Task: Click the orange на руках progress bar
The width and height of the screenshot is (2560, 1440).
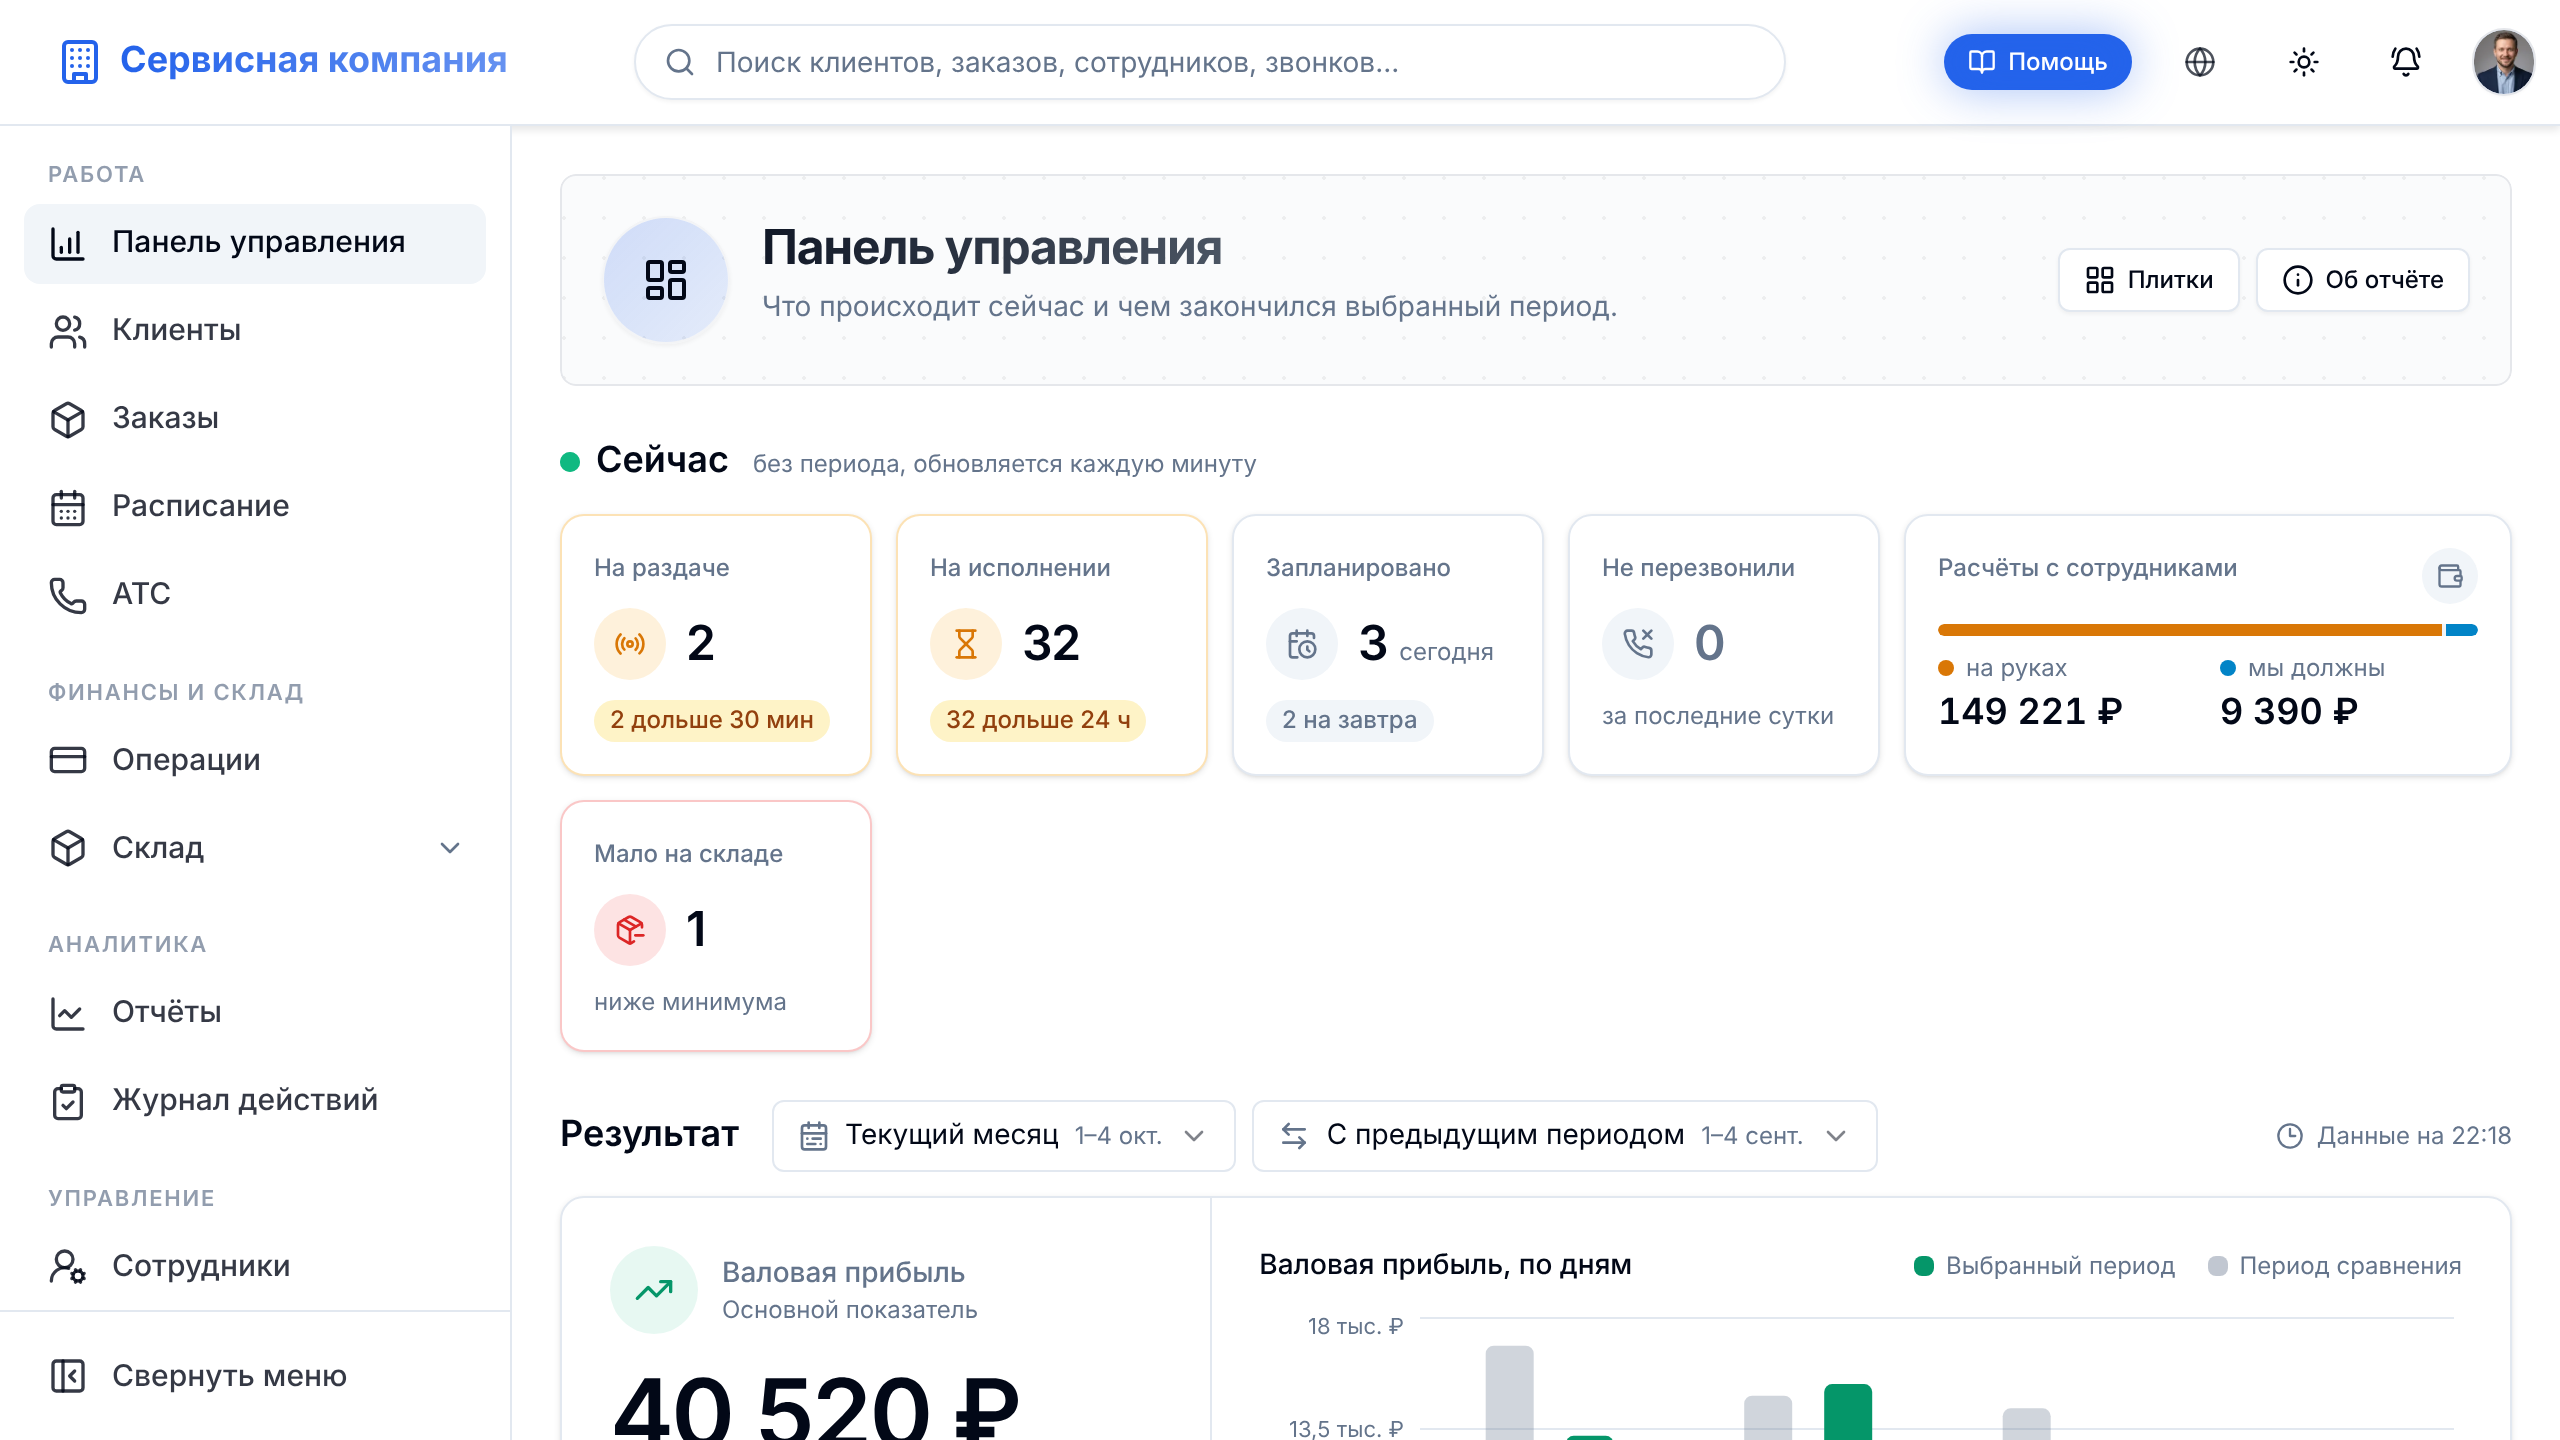Action: (2189, 630)
